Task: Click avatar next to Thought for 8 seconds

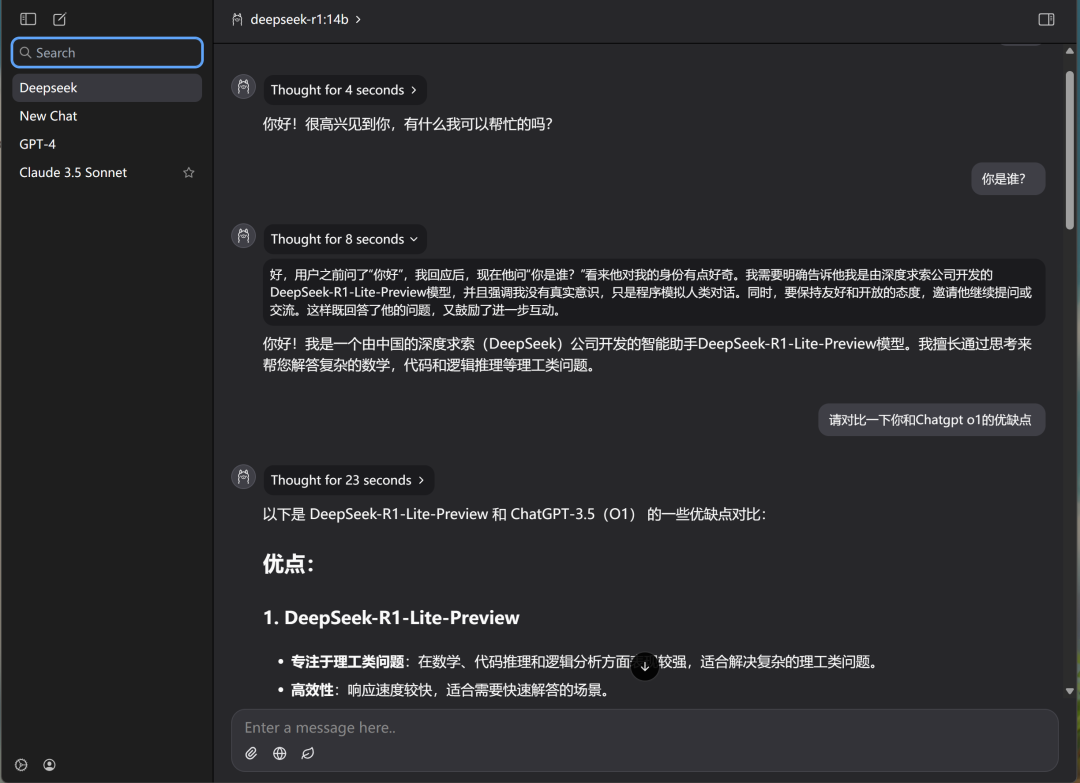Action: (243, 236)
